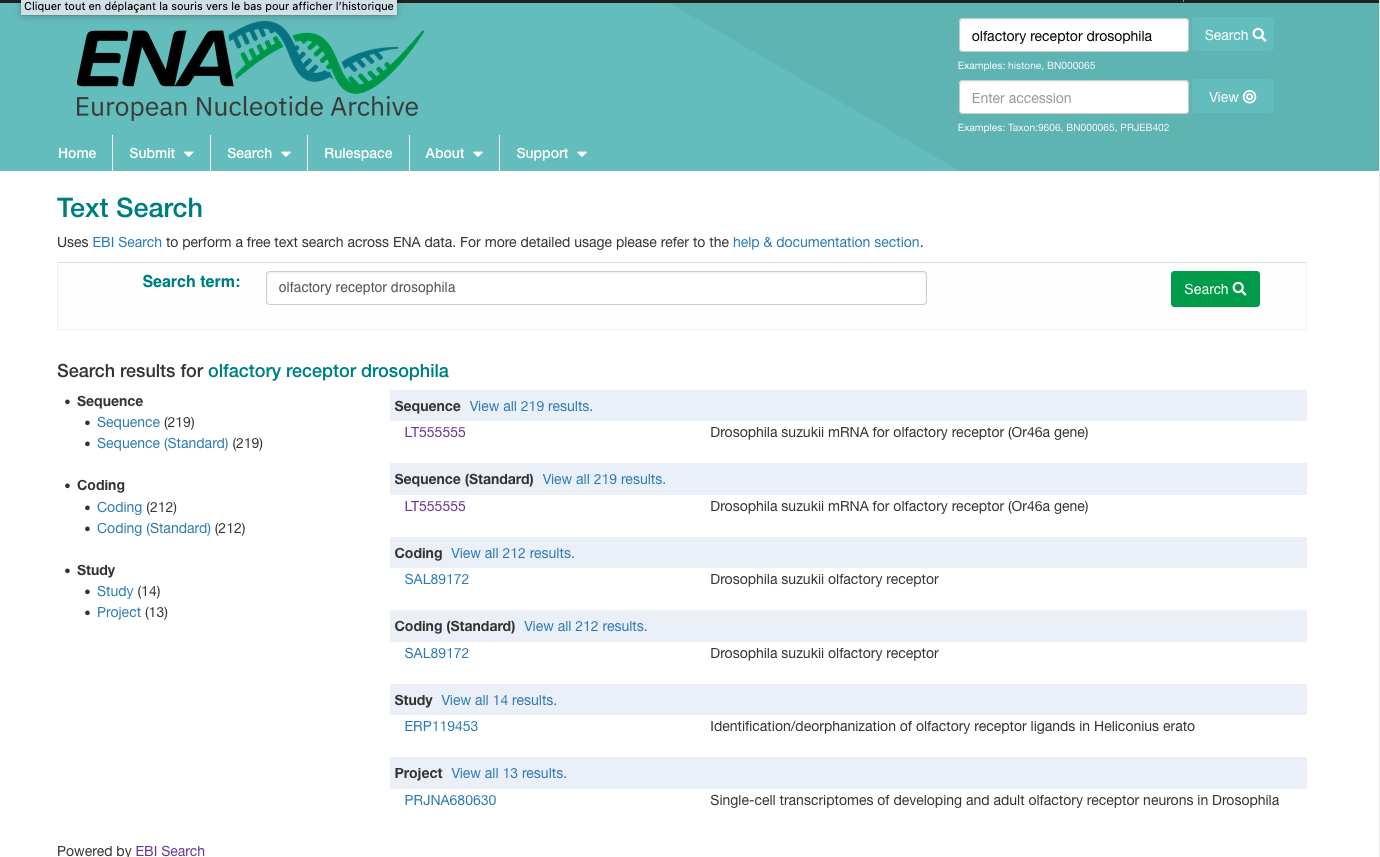The image size is (1380, 857).
Task: Open the About dropdown menu
Action: 453,153
